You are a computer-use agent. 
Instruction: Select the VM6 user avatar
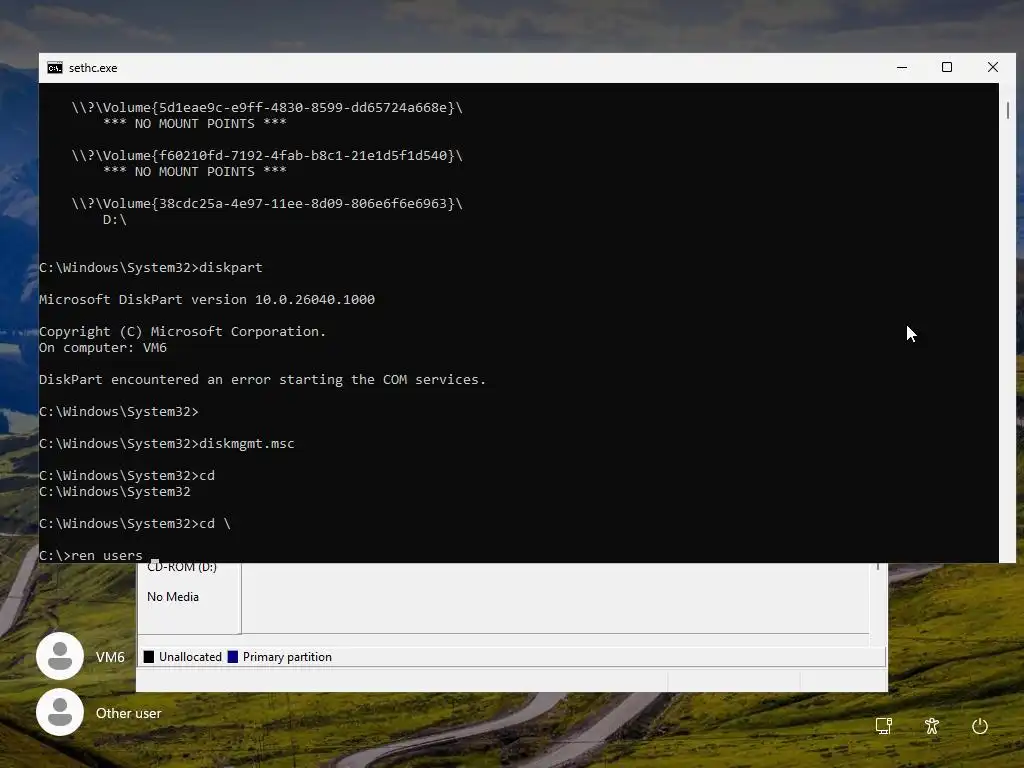(60, 656)
